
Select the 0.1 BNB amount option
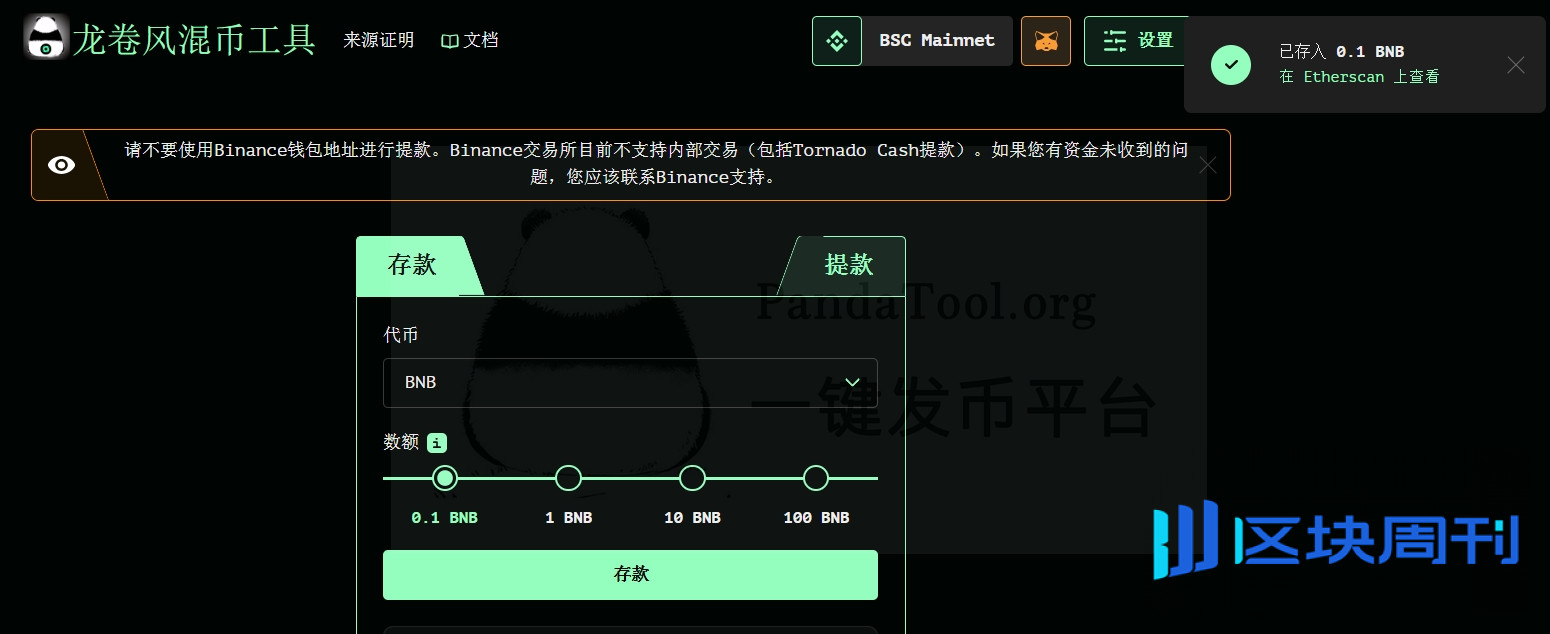click(x=445, y=479)
